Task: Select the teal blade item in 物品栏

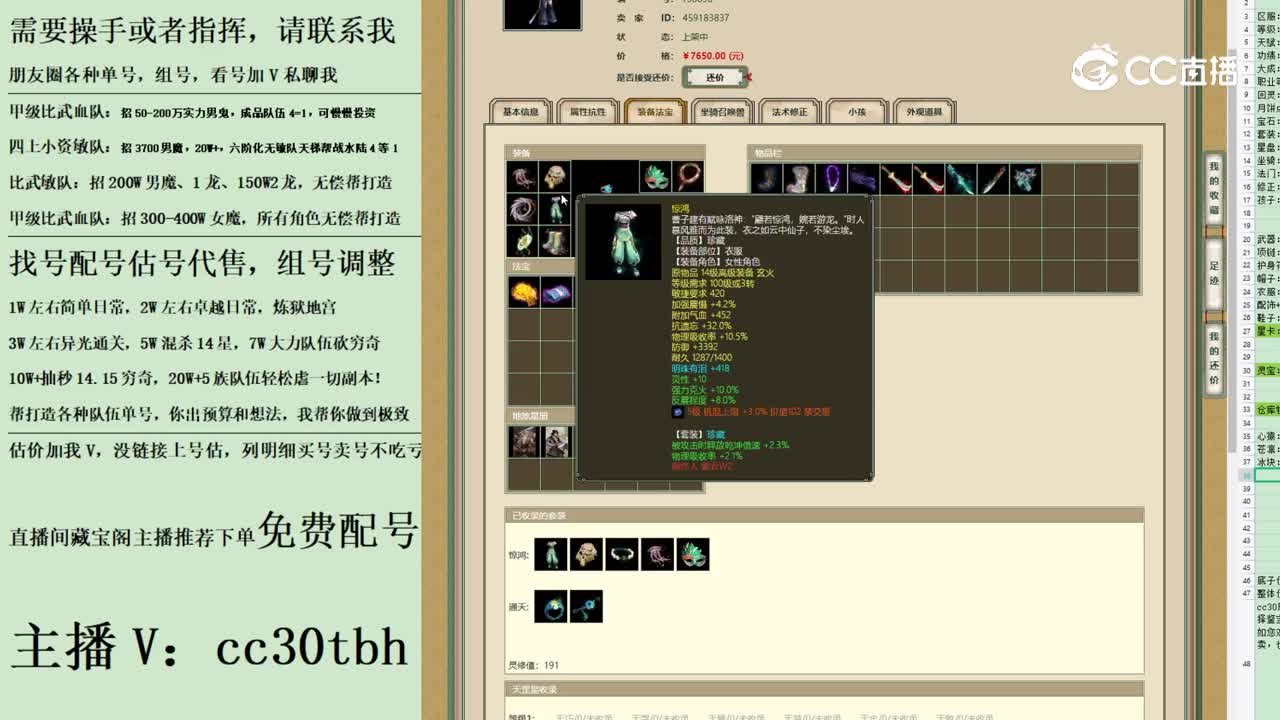Action: [x=961, y=179]
